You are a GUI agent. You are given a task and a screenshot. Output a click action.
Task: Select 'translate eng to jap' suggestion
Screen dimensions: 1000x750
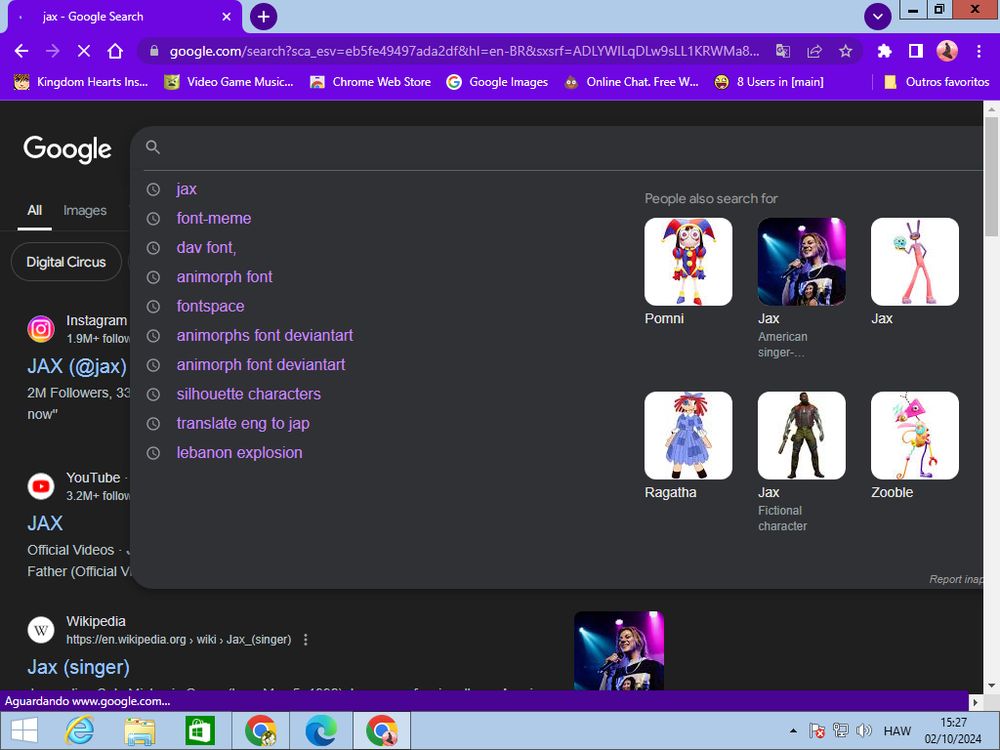click(243, 423)
